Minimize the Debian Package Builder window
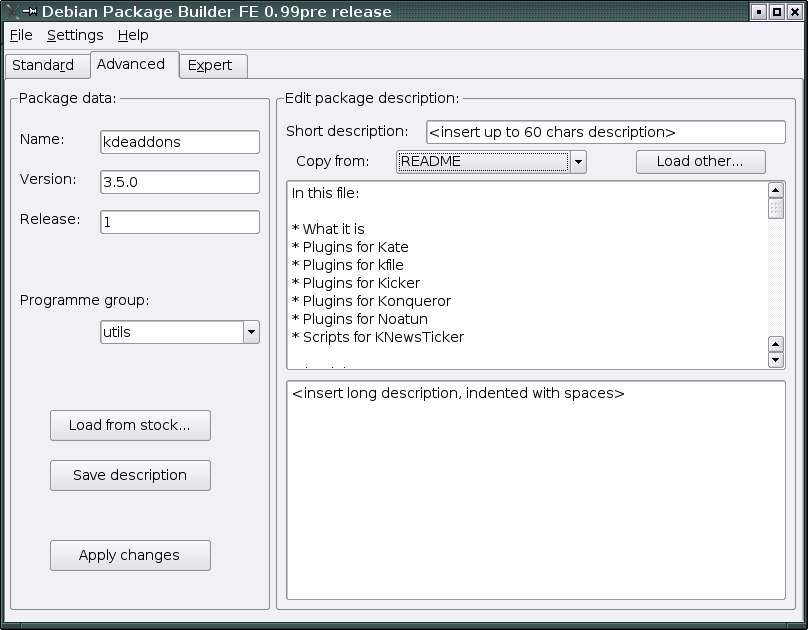808x630 pixels. (x=759, y=11)
